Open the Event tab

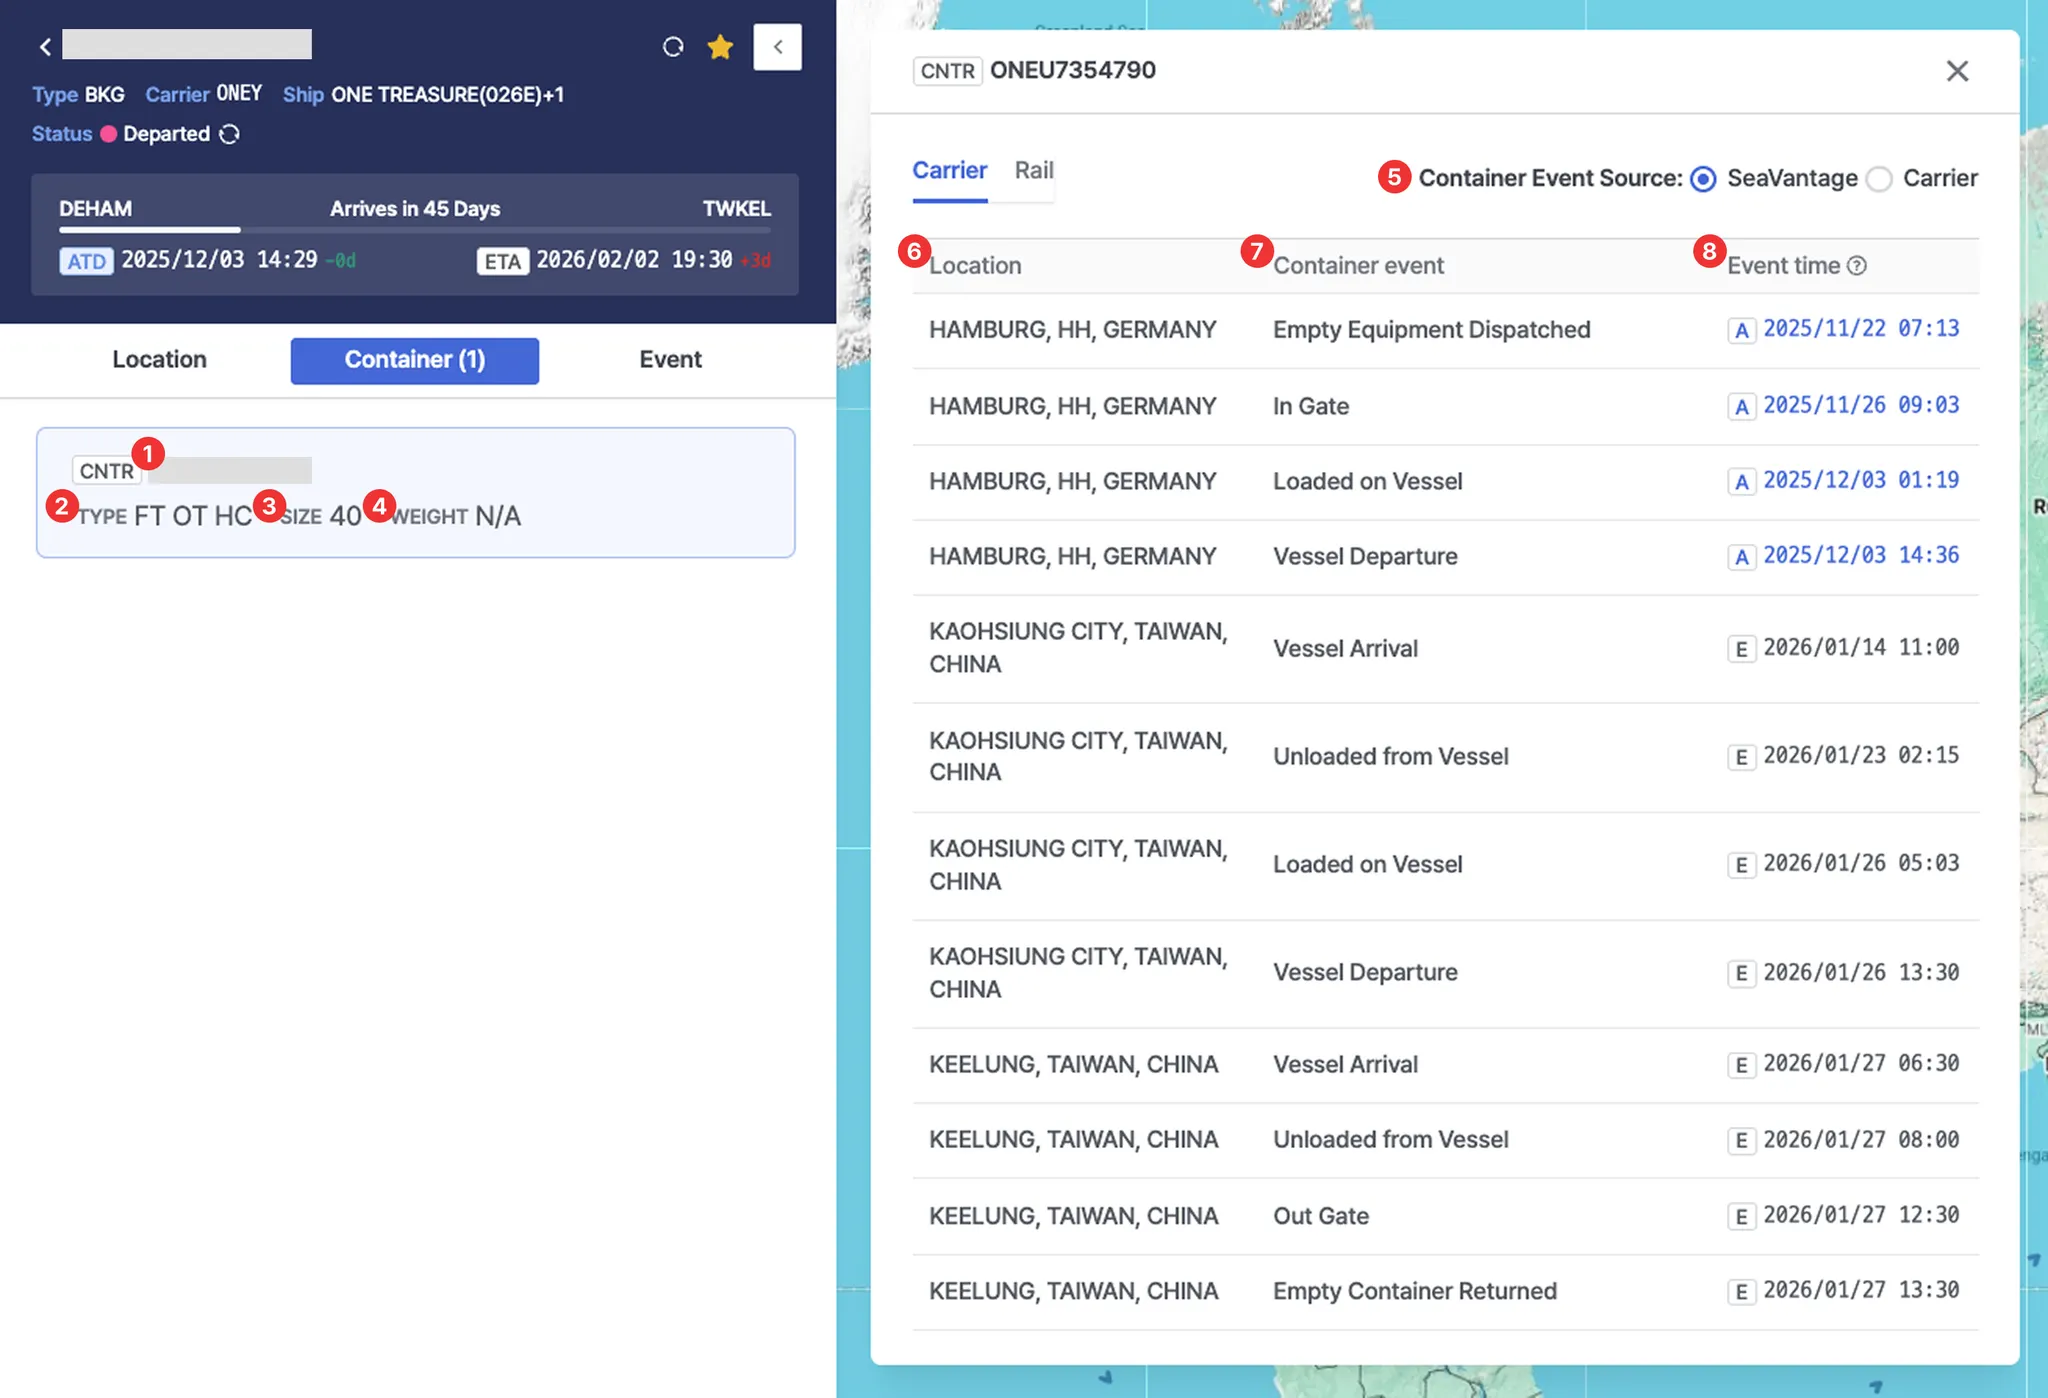pyautogui.click(x=670, y=360)
